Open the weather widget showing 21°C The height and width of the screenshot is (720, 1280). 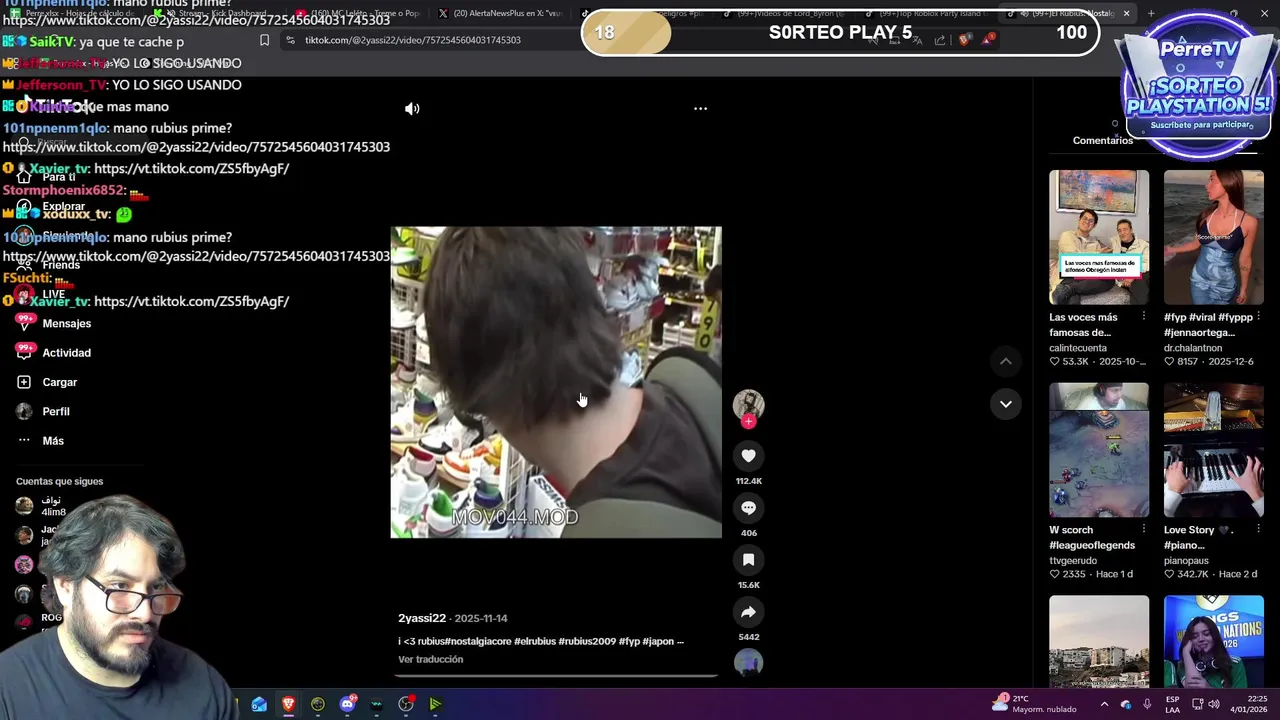click(1033, 704)
